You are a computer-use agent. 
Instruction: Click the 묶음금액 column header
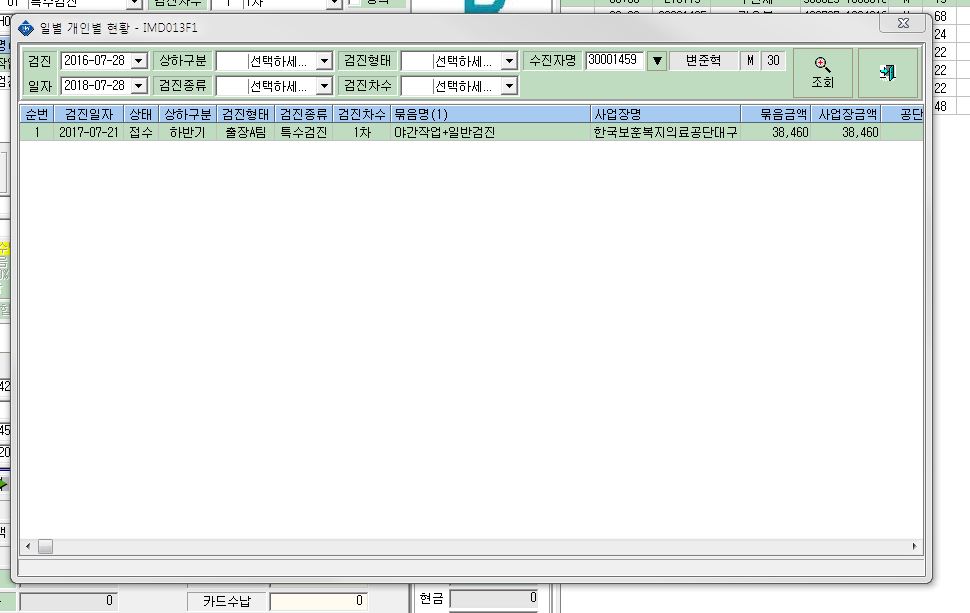coord(776,114)
